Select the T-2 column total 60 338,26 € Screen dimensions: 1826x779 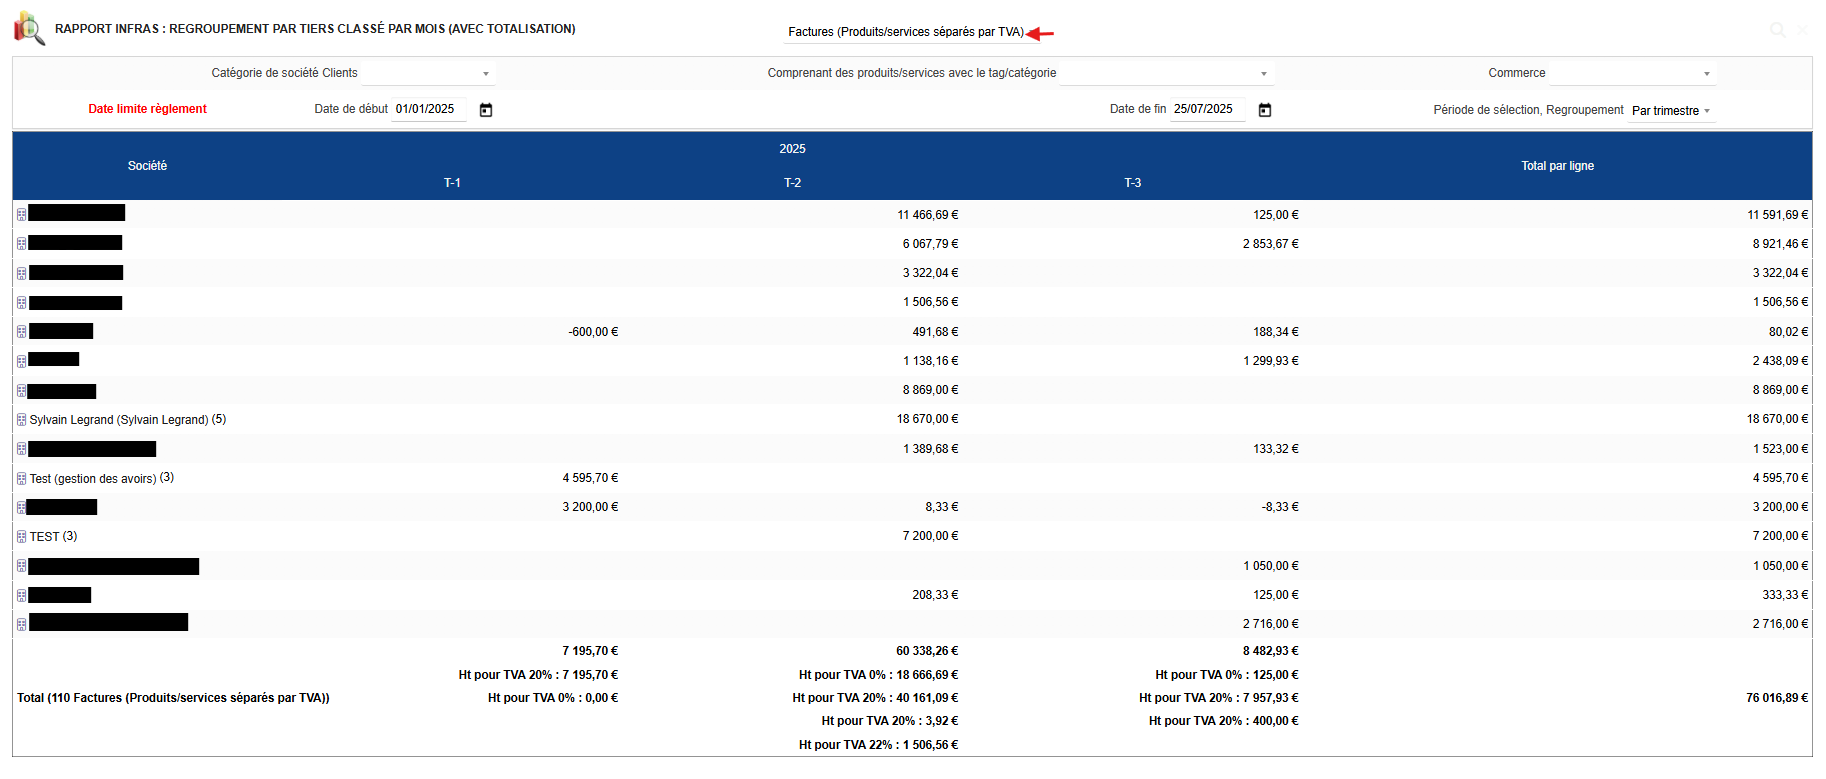927,651
